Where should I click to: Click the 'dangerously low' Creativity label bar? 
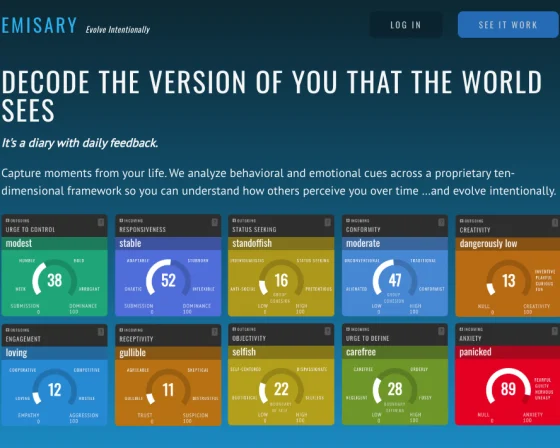[x=508, y=244]
